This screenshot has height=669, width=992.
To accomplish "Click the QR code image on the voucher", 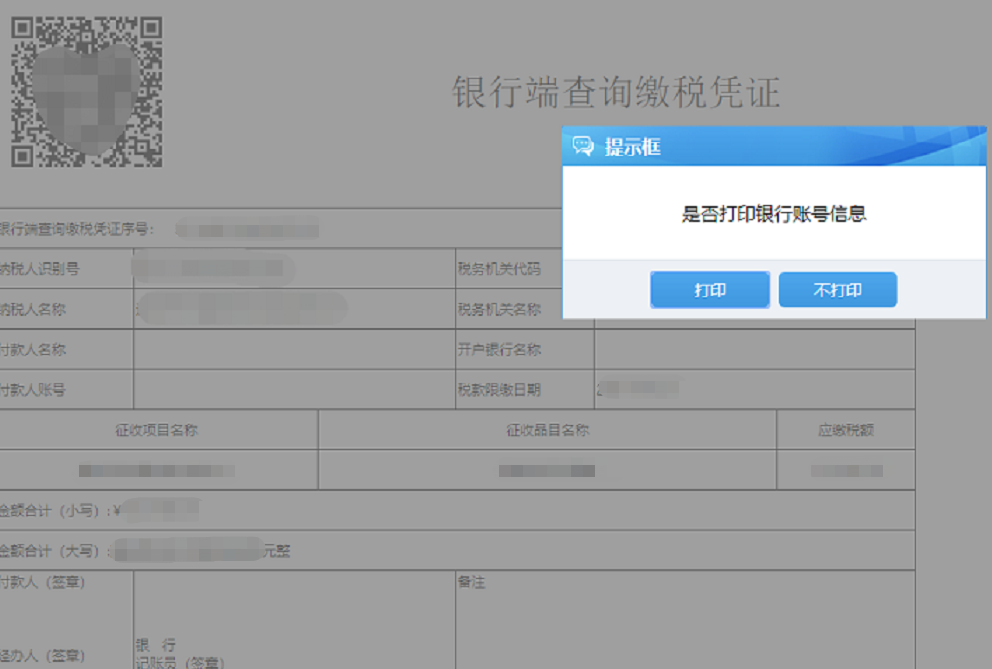I will click(87, 92).
